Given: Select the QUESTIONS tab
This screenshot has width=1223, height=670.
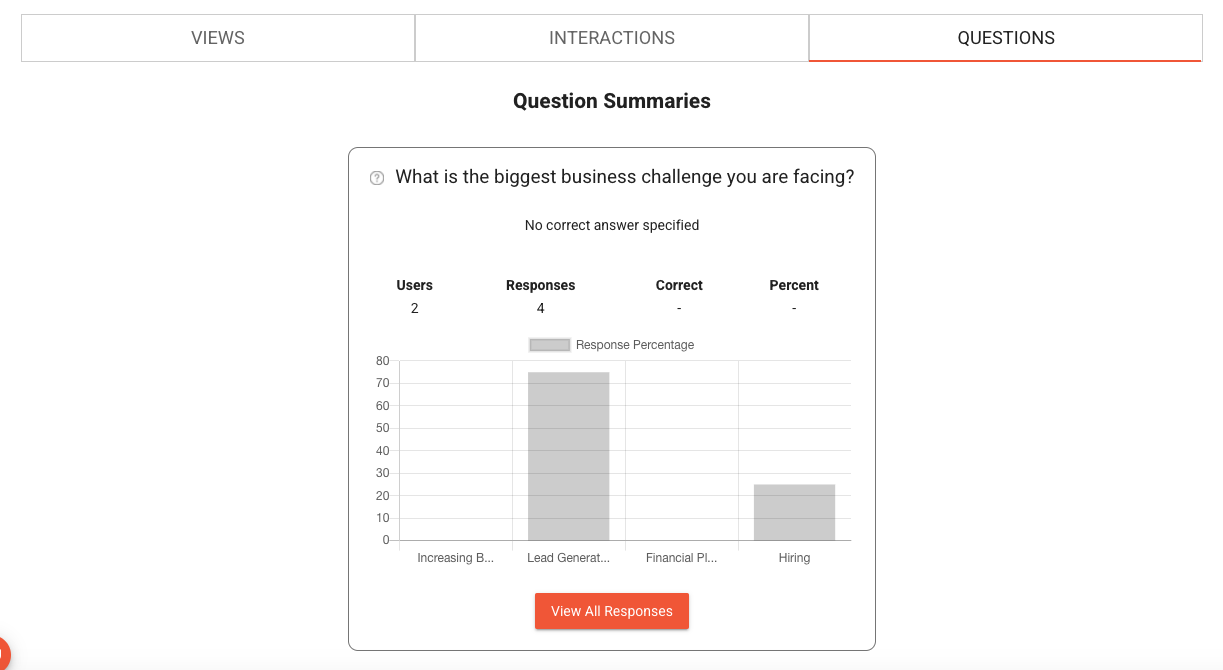Looking at the screenshot, I should coord(1006,38).
